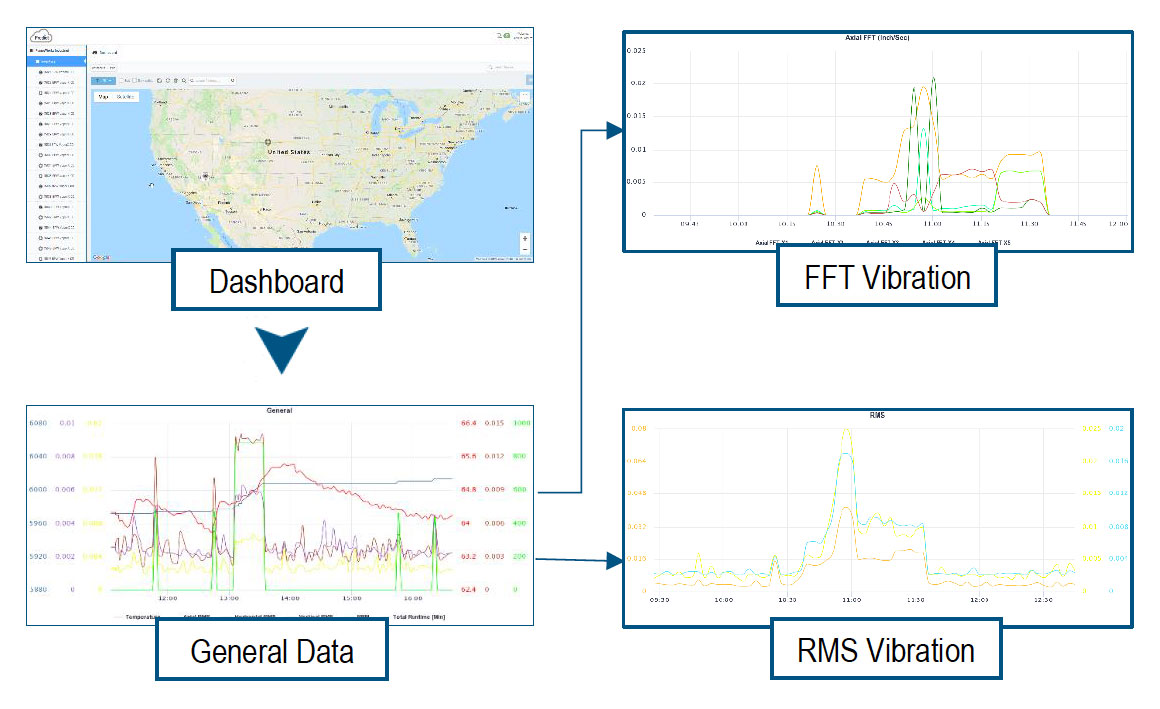Click the user account area in the top-right corner
Viewport: 1160px width, 709px height.
(x=521, y=36)
